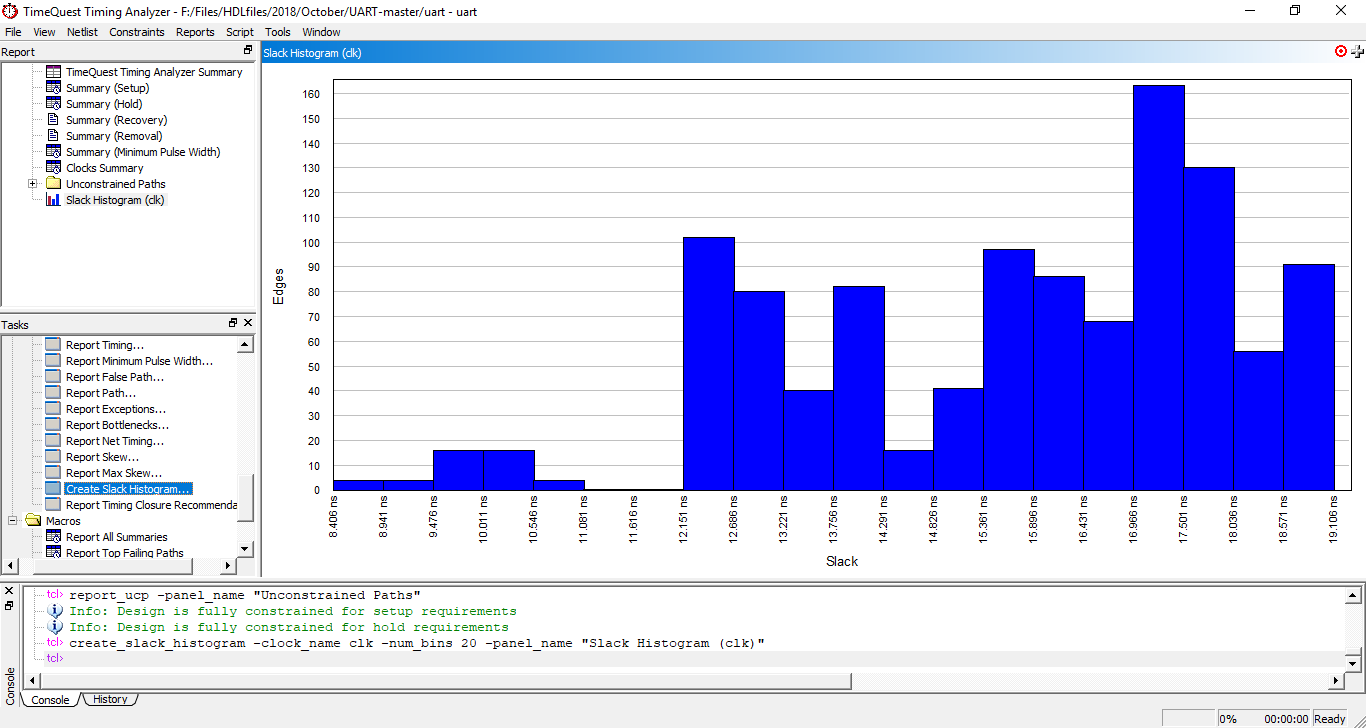Click the Console horizontal scroll-right arrow
The image size is (1366, 728).
[x=1336, y=681]
